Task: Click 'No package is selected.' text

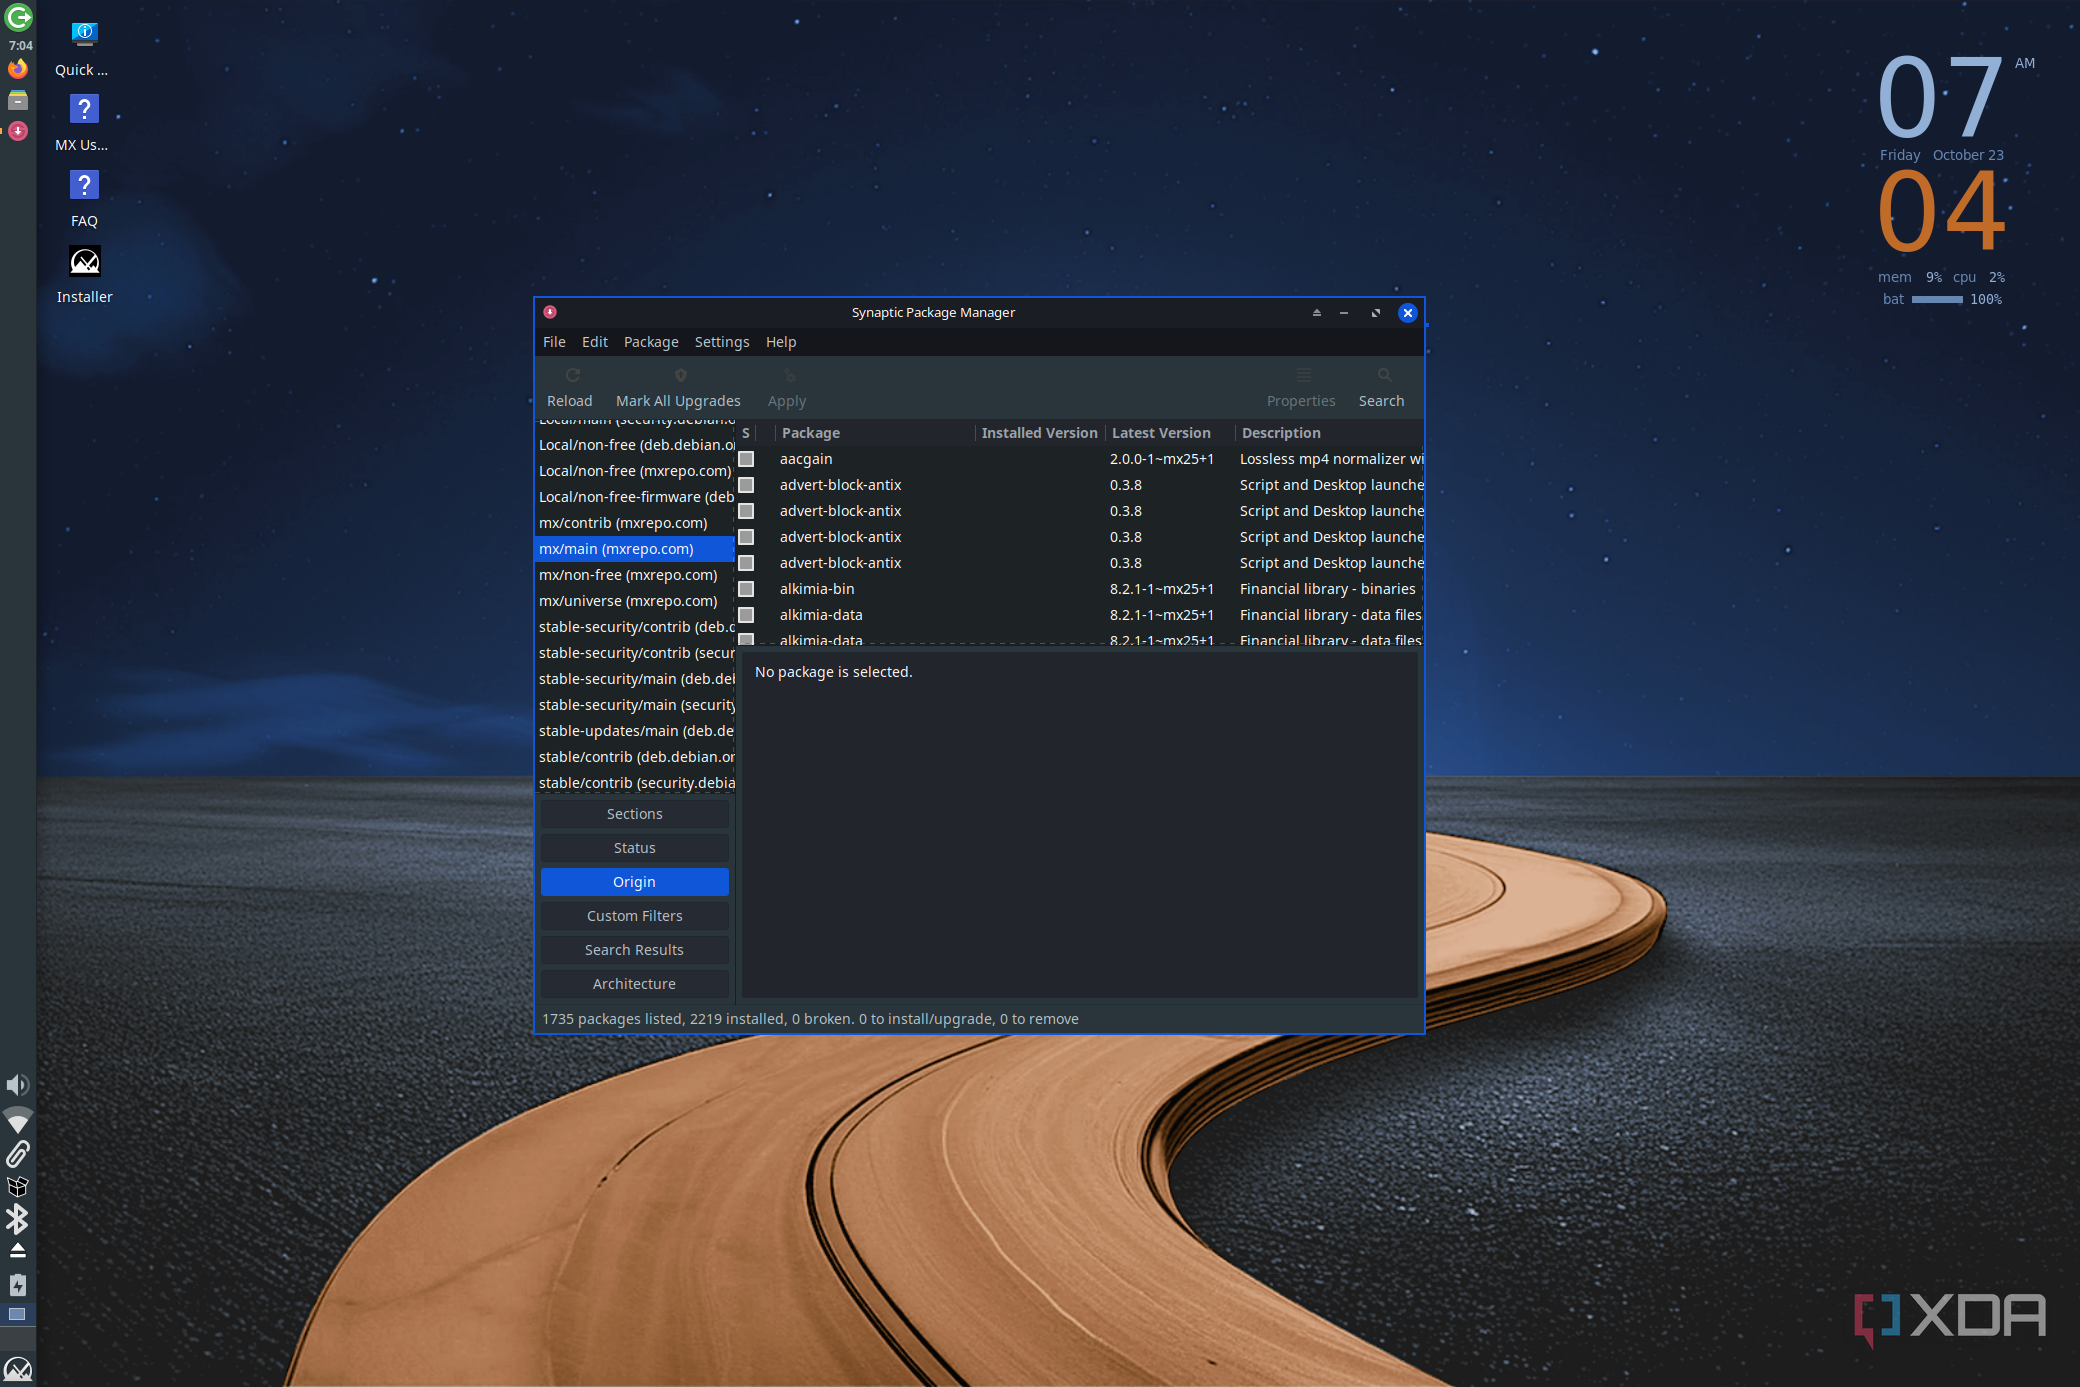Action: coord(834,672)
